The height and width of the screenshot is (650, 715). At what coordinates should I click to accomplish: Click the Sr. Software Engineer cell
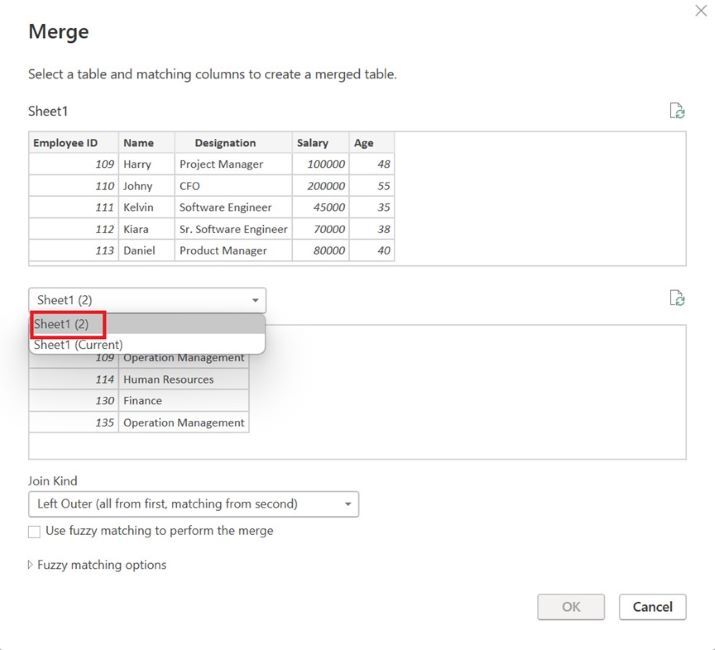pos(233,229)
